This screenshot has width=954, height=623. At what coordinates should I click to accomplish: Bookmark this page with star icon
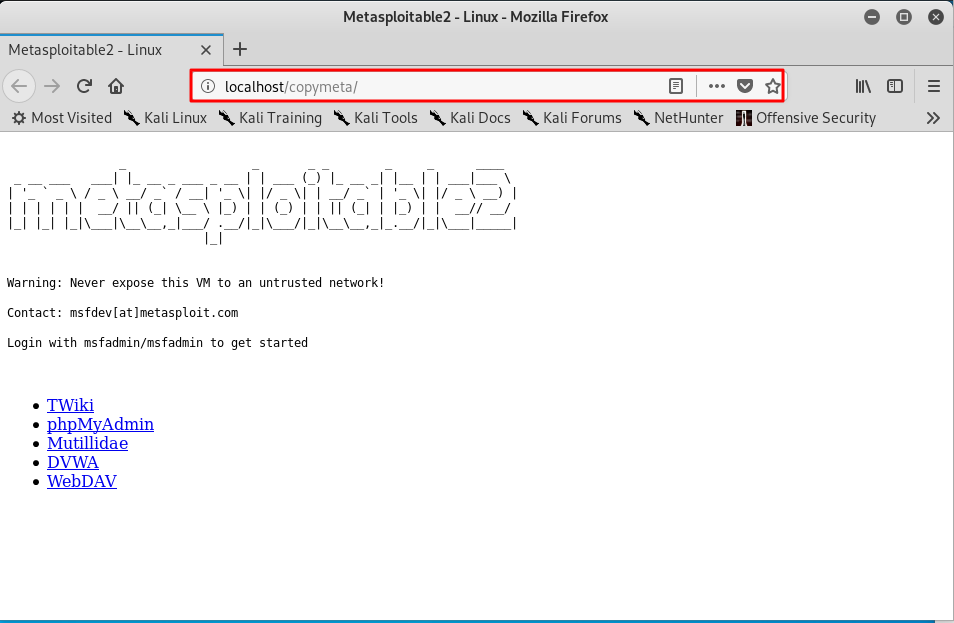pos(773,86)
